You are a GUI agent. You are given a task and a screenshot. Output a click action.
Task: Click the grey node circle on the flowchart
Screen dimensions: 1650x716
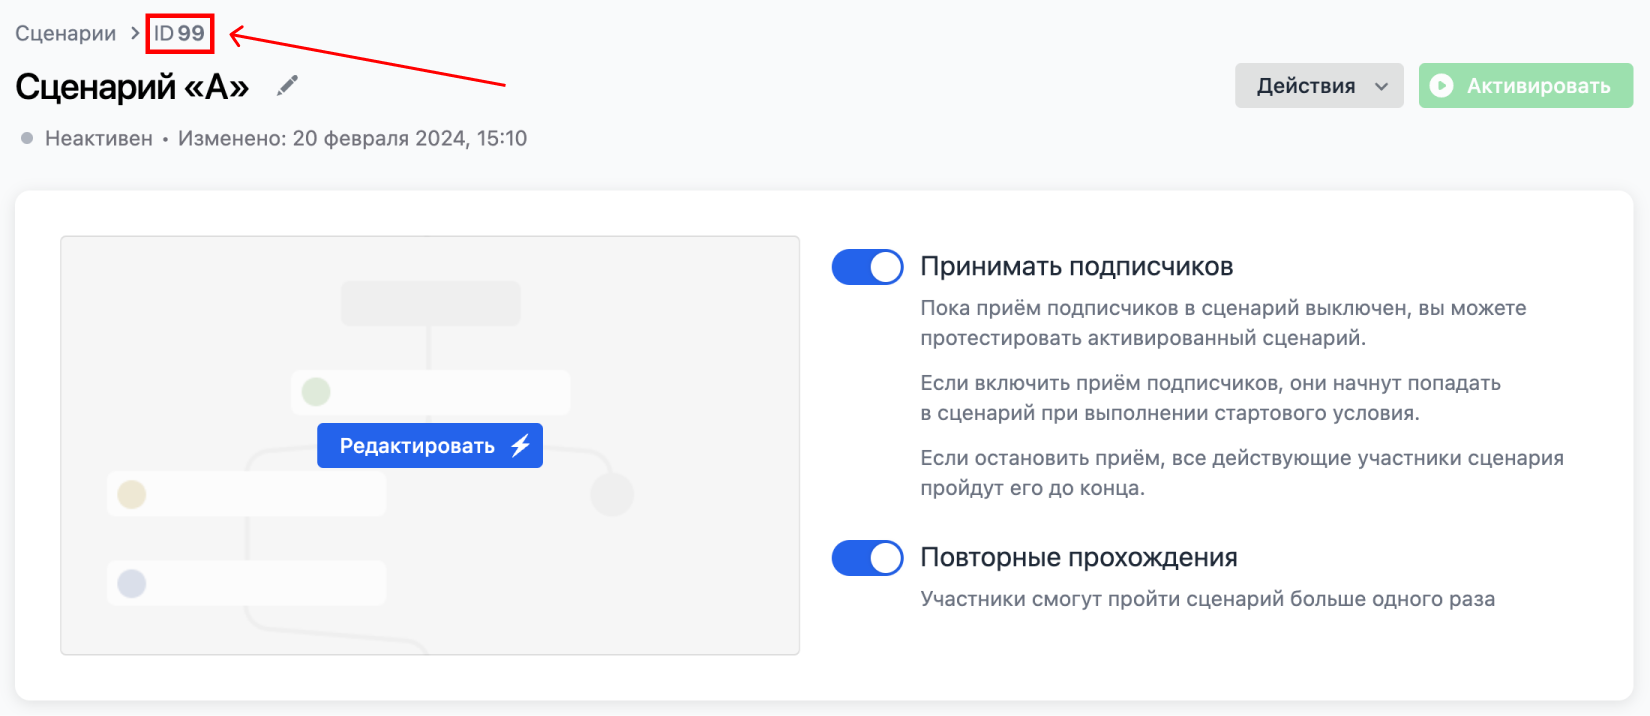(x=612, y=492)
